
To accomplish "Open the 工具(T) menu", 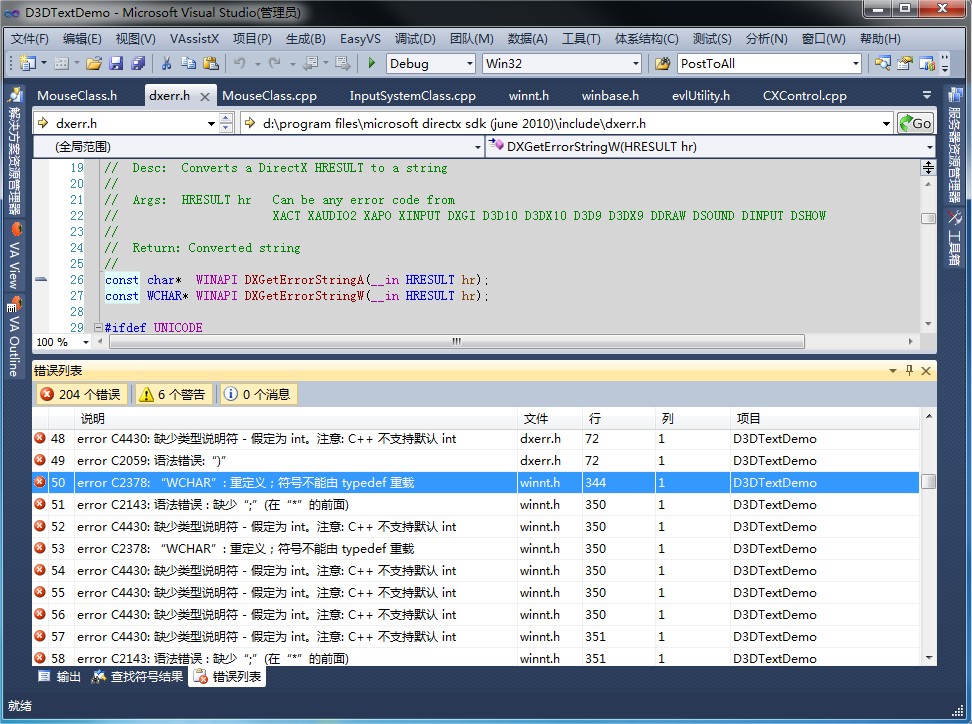I will pyautogui.click(x=581, y=38).
